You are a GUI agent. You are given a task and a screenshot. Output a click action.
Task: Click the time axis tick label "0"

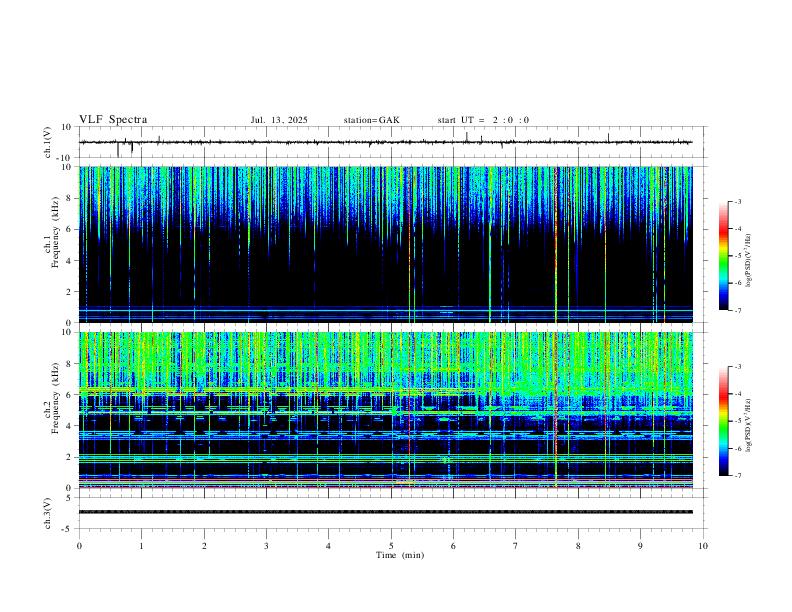pyautogui.click(x=79, y=546)
